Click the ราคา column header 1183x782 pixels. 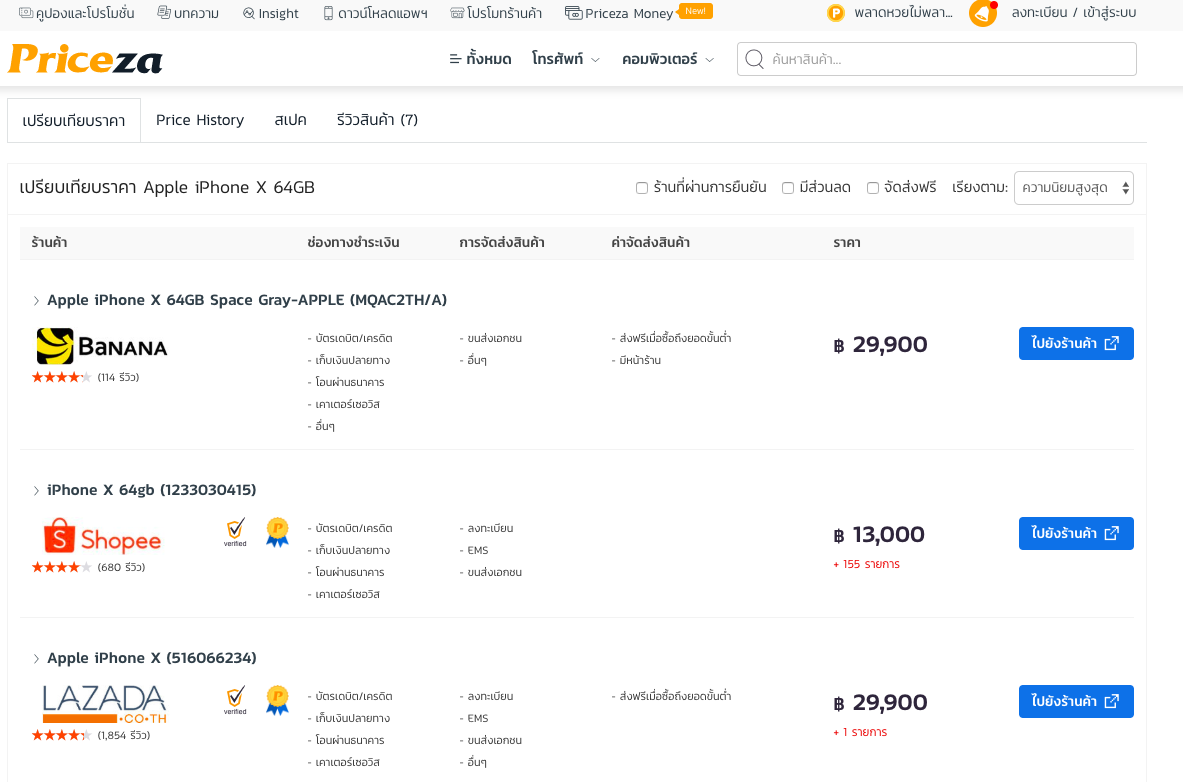click(847, 243)
